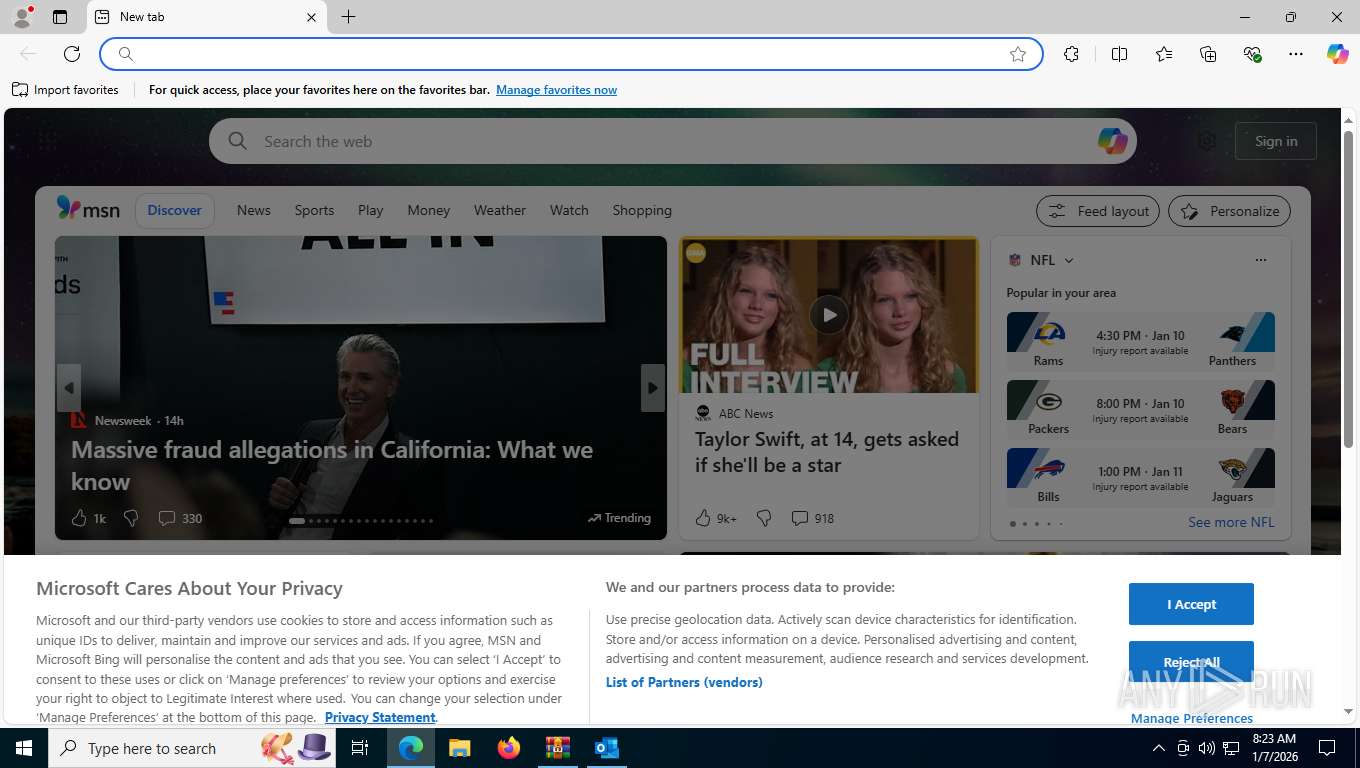Open the Favorites list icon

[1164, 54]
